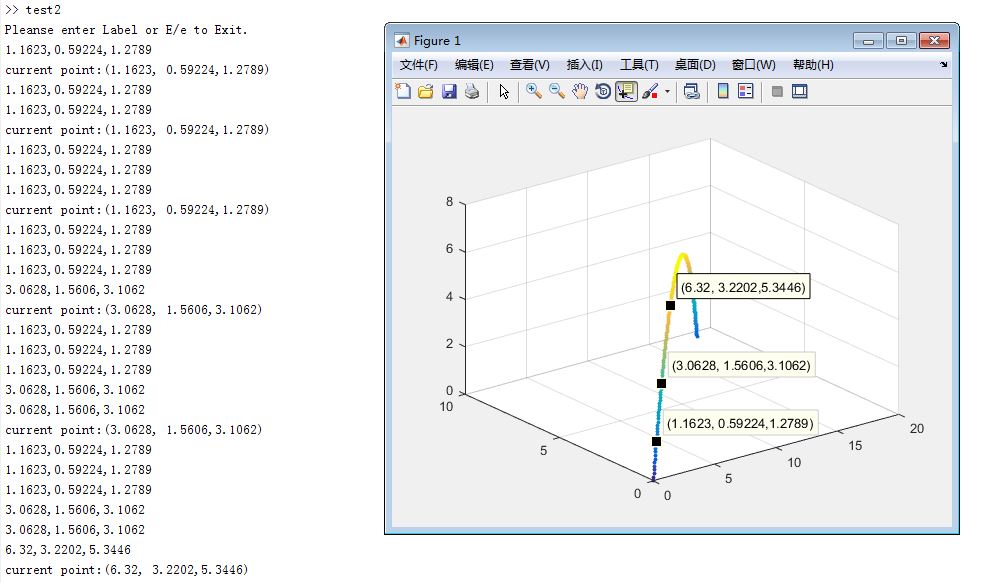Open the 工具(T) menu

pyautogui.click(x=641, y=64)
